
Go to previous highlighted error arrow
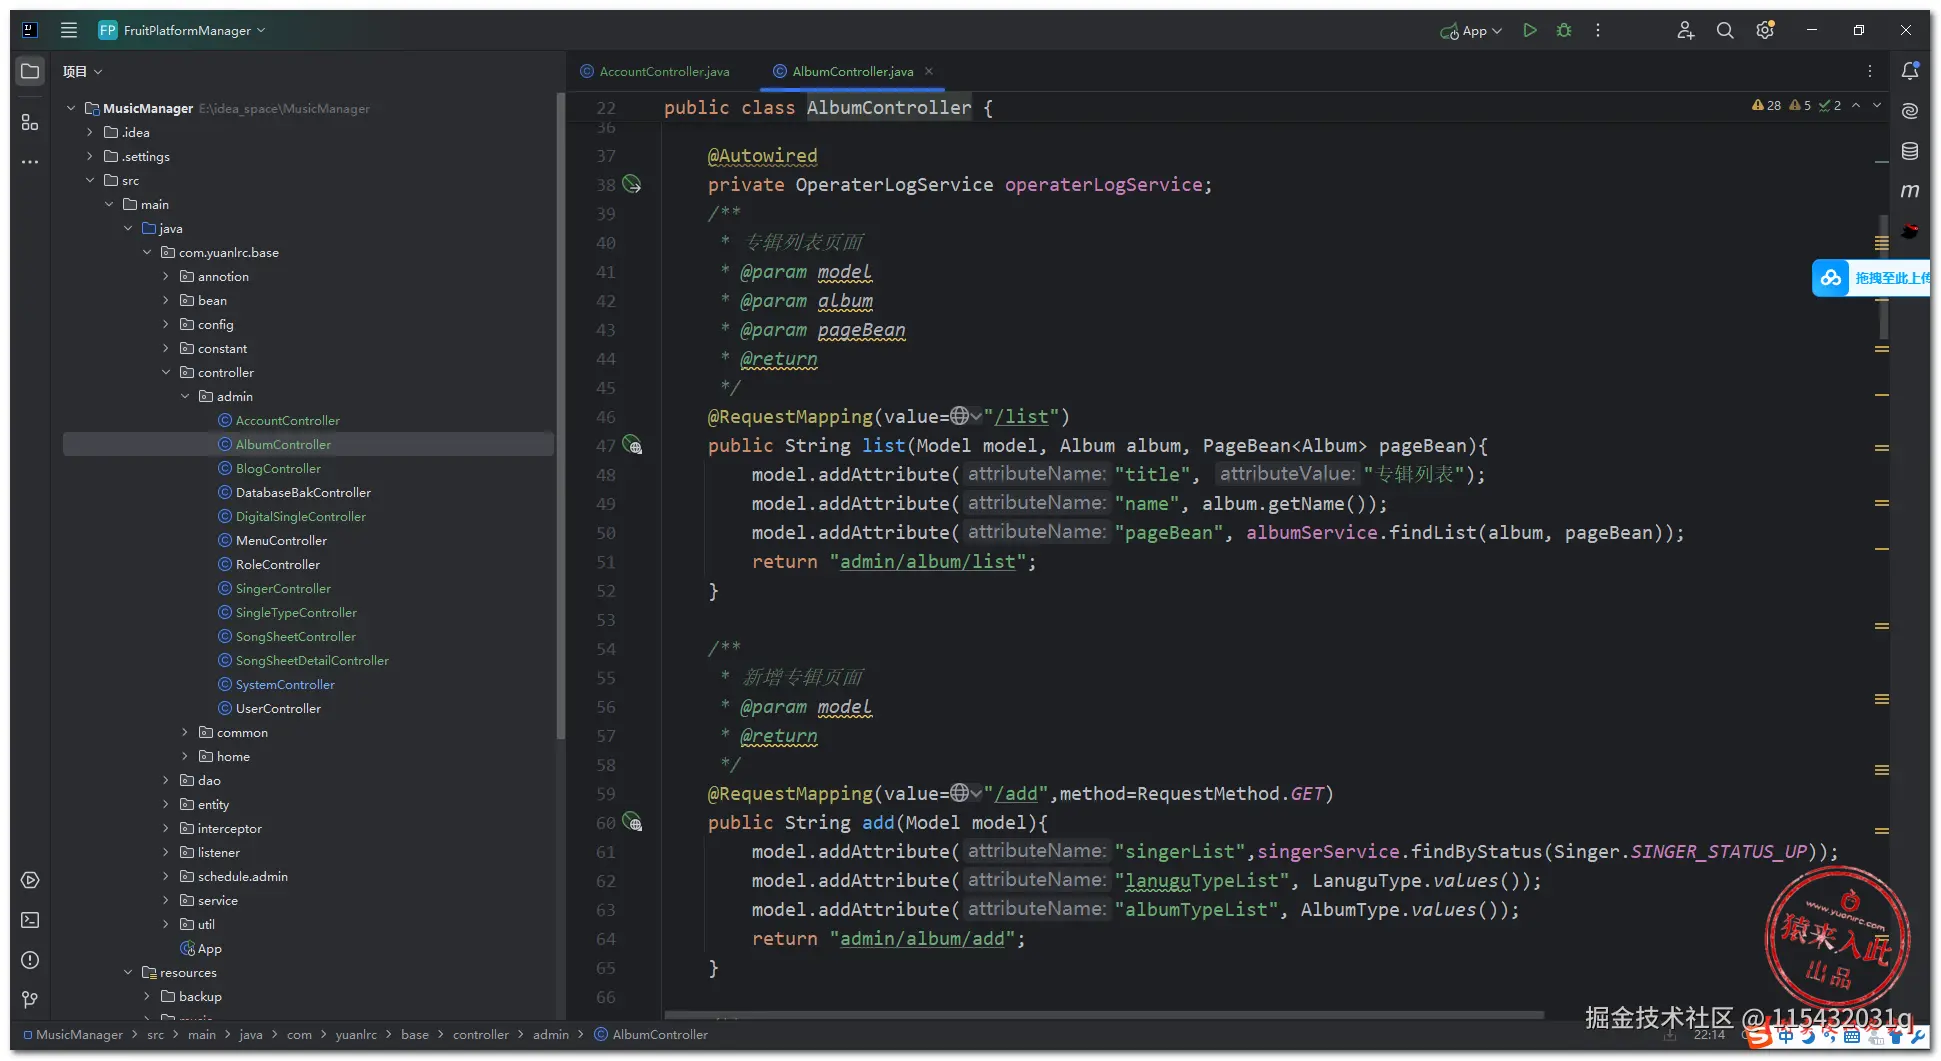click(x=1856, y=105)
